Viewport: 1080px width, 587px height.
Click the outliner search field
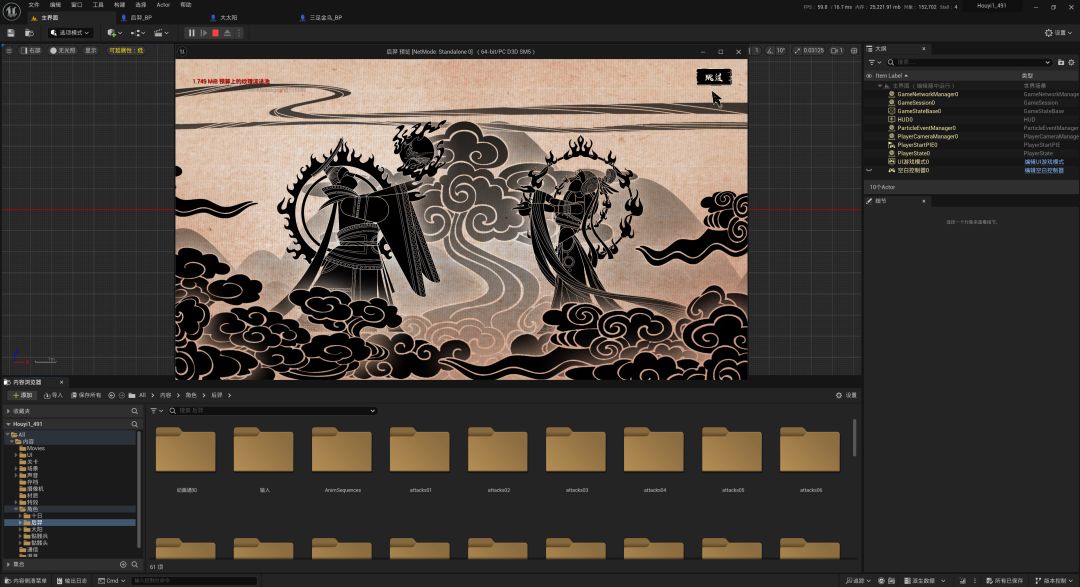point(969,62)
